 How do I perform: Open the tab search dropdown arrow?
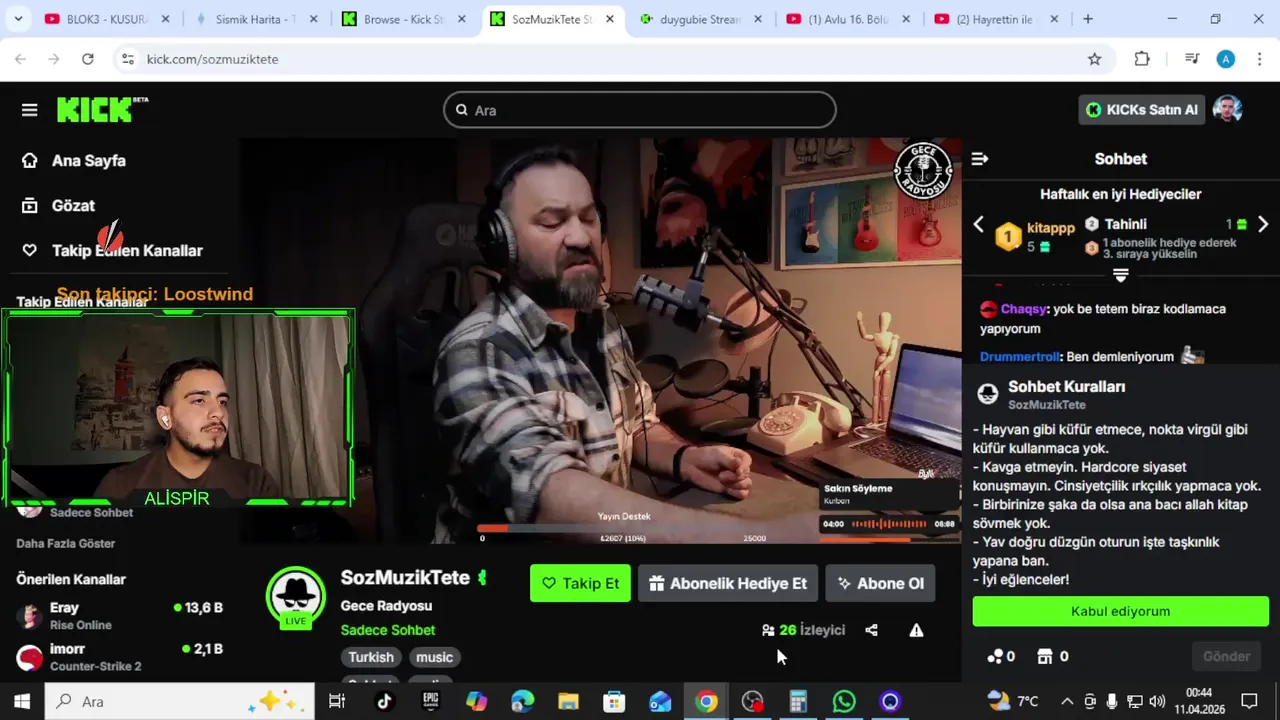click(17, 19)
